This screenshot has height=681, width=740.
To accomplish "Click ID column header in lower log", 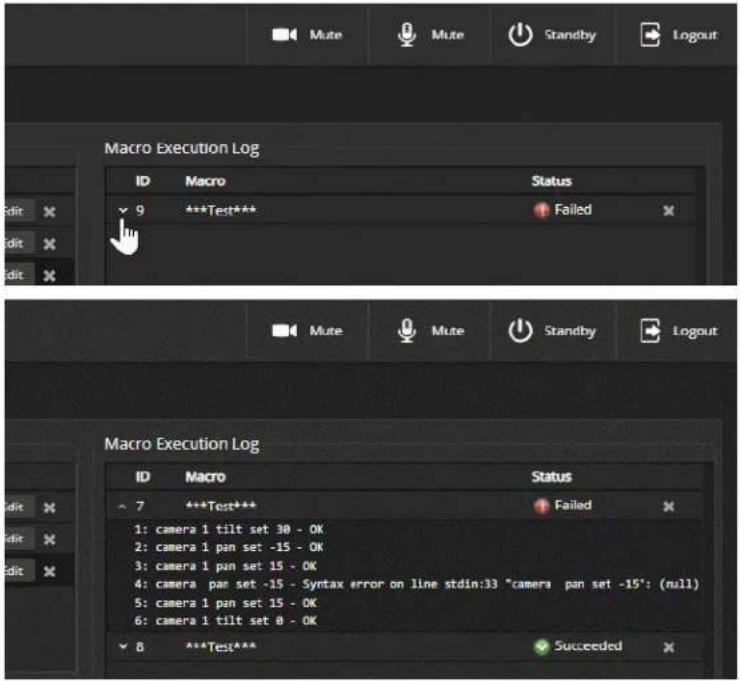I will (x=143, y=477).
